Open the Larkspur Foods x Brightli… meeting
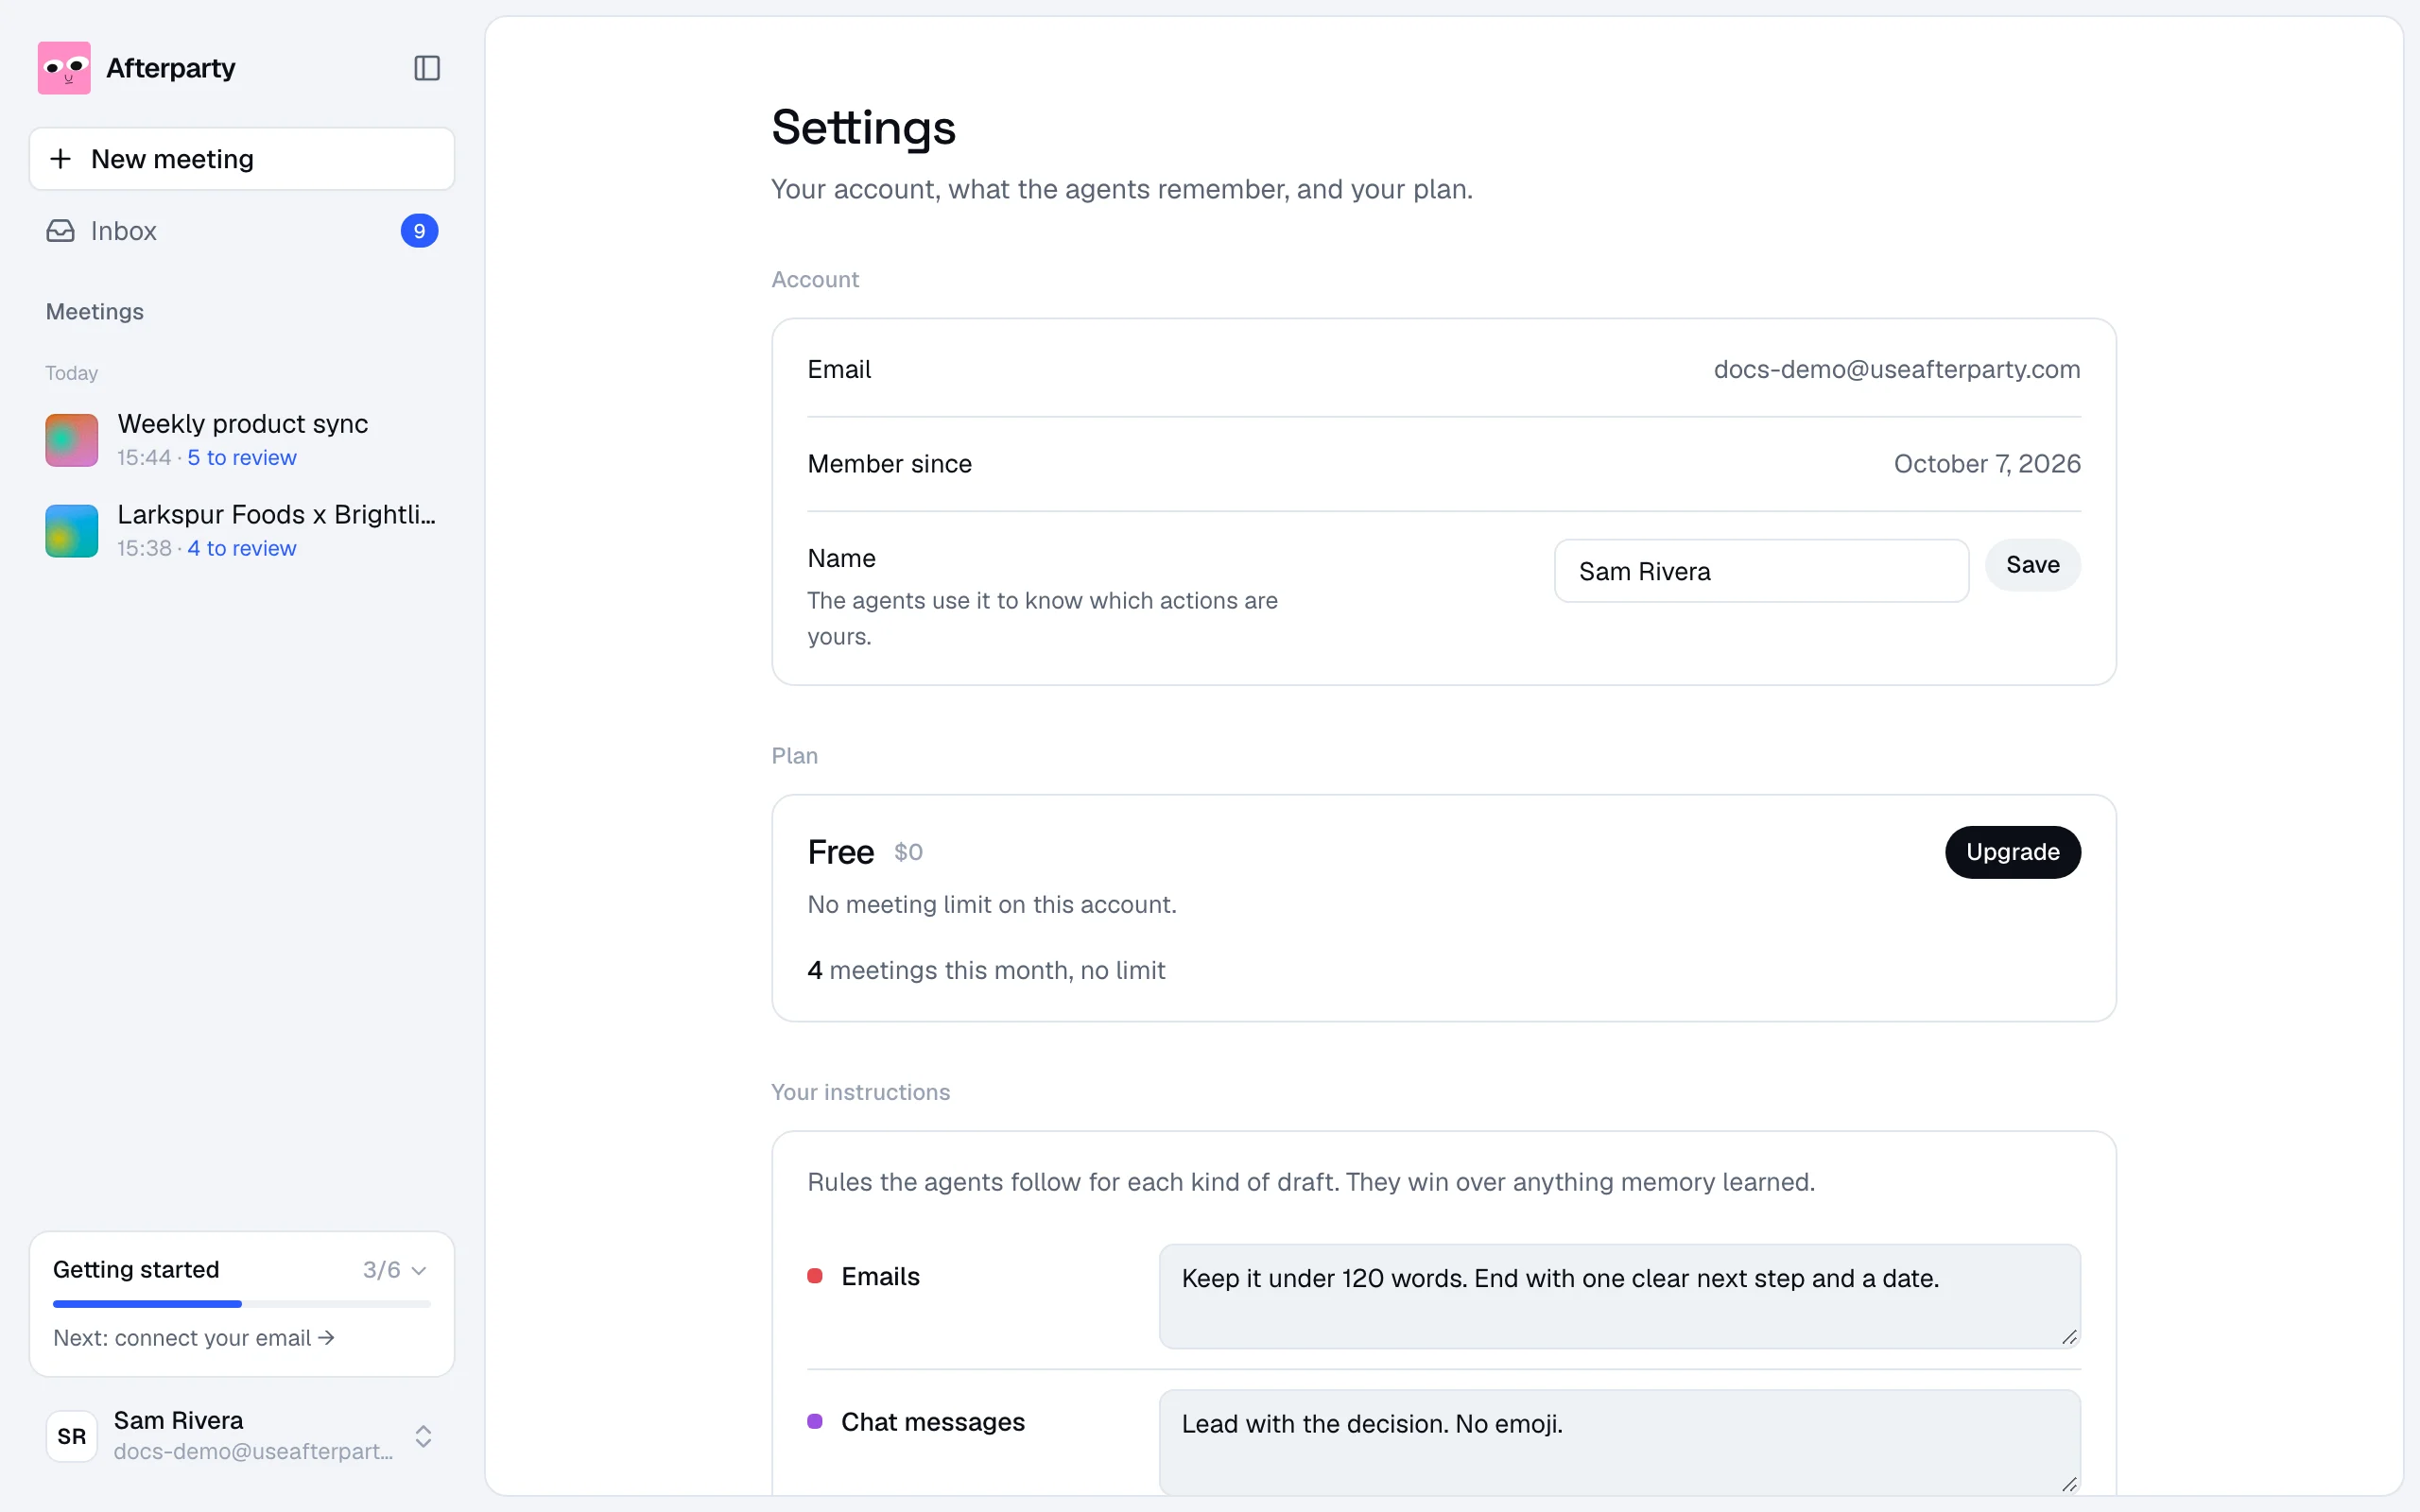2420x1512 pixels. [x=242, y=531]
